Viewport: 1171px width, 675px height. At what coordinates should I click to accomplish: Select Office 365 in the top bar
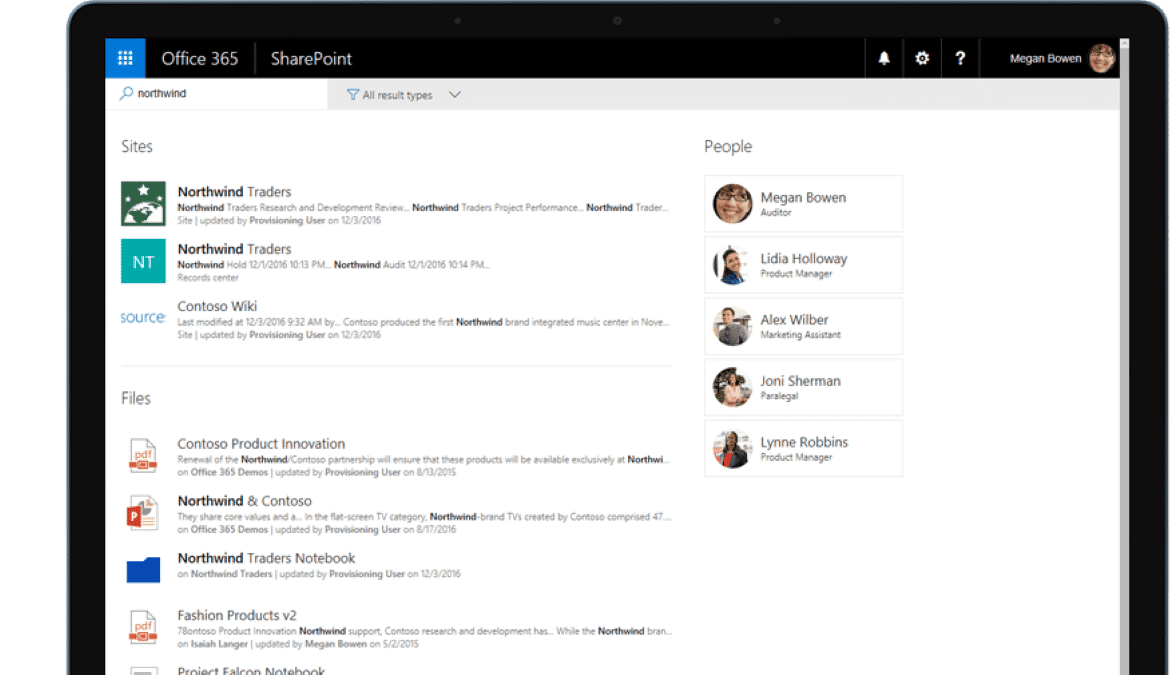199,58
